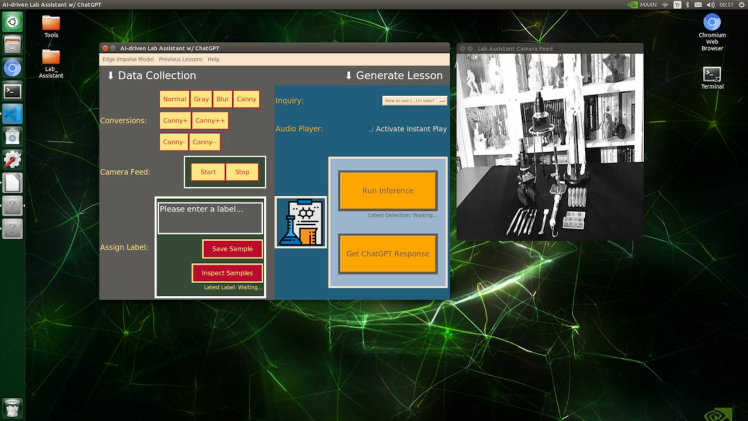This screenshot has width=748, height=421.
Task: Start the camera feed
Action: 208,172
